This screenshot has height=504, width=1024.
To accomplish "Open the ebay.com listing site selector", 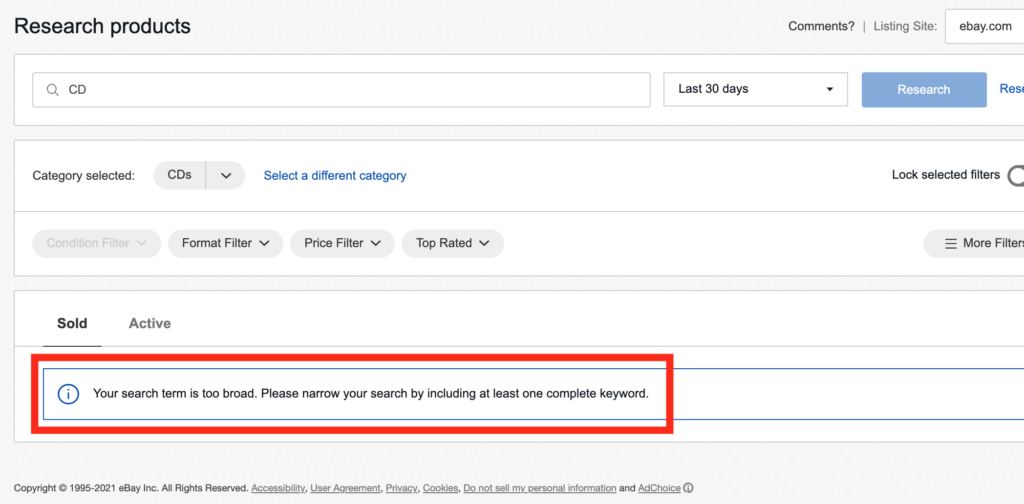I will tap(984, 27).
